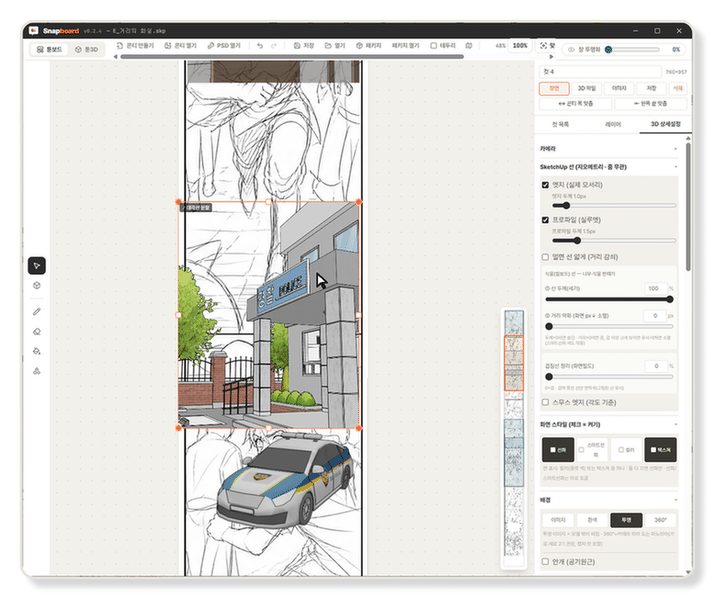Click the 저장 save item in top toolbar
Screen dimensions: 715x599
304,46
